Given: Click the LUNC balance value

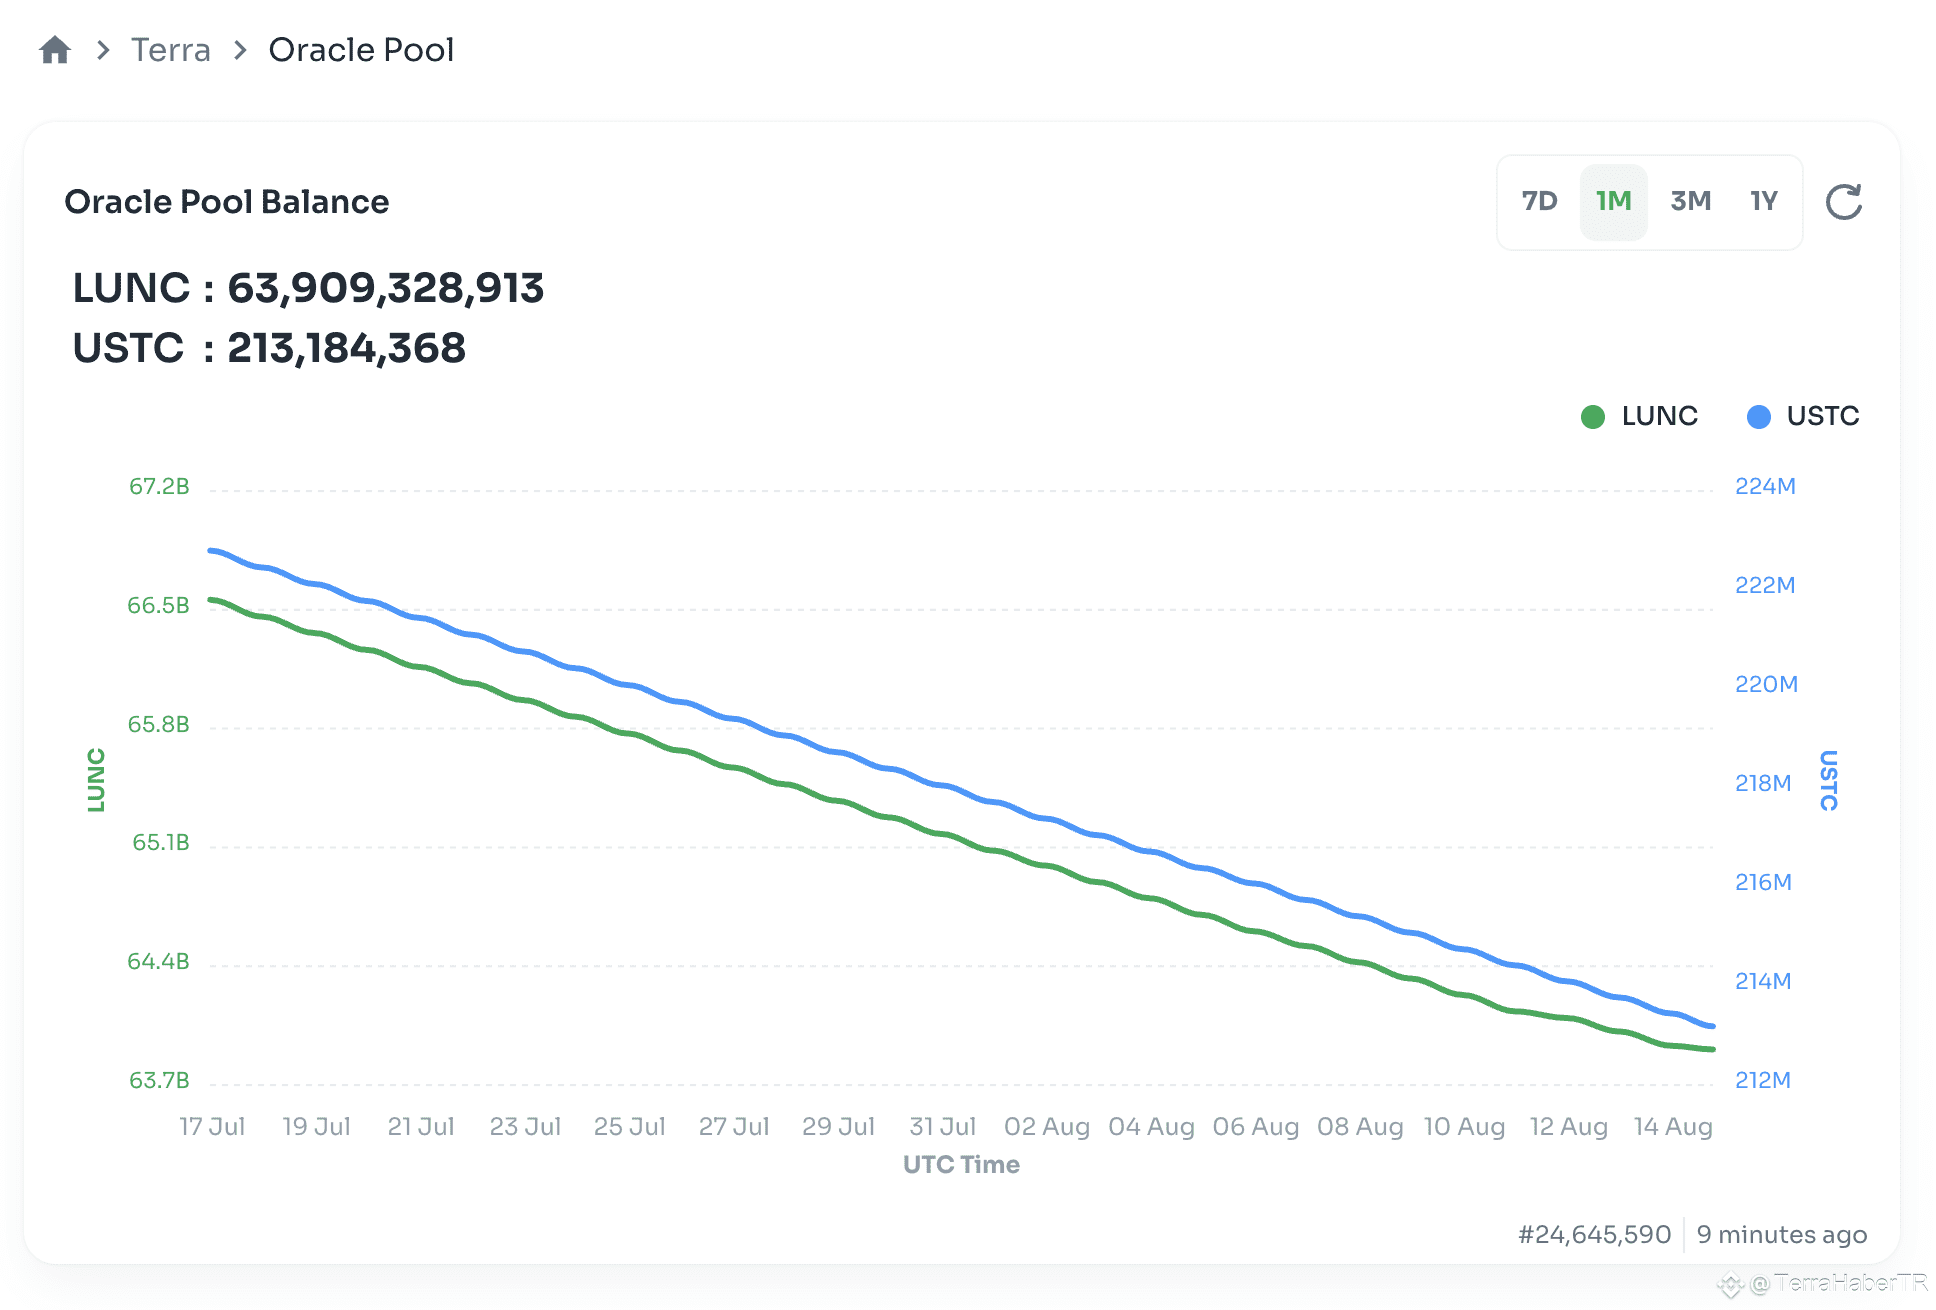Looking at the screenshot, I should click(x=385, y=288).
